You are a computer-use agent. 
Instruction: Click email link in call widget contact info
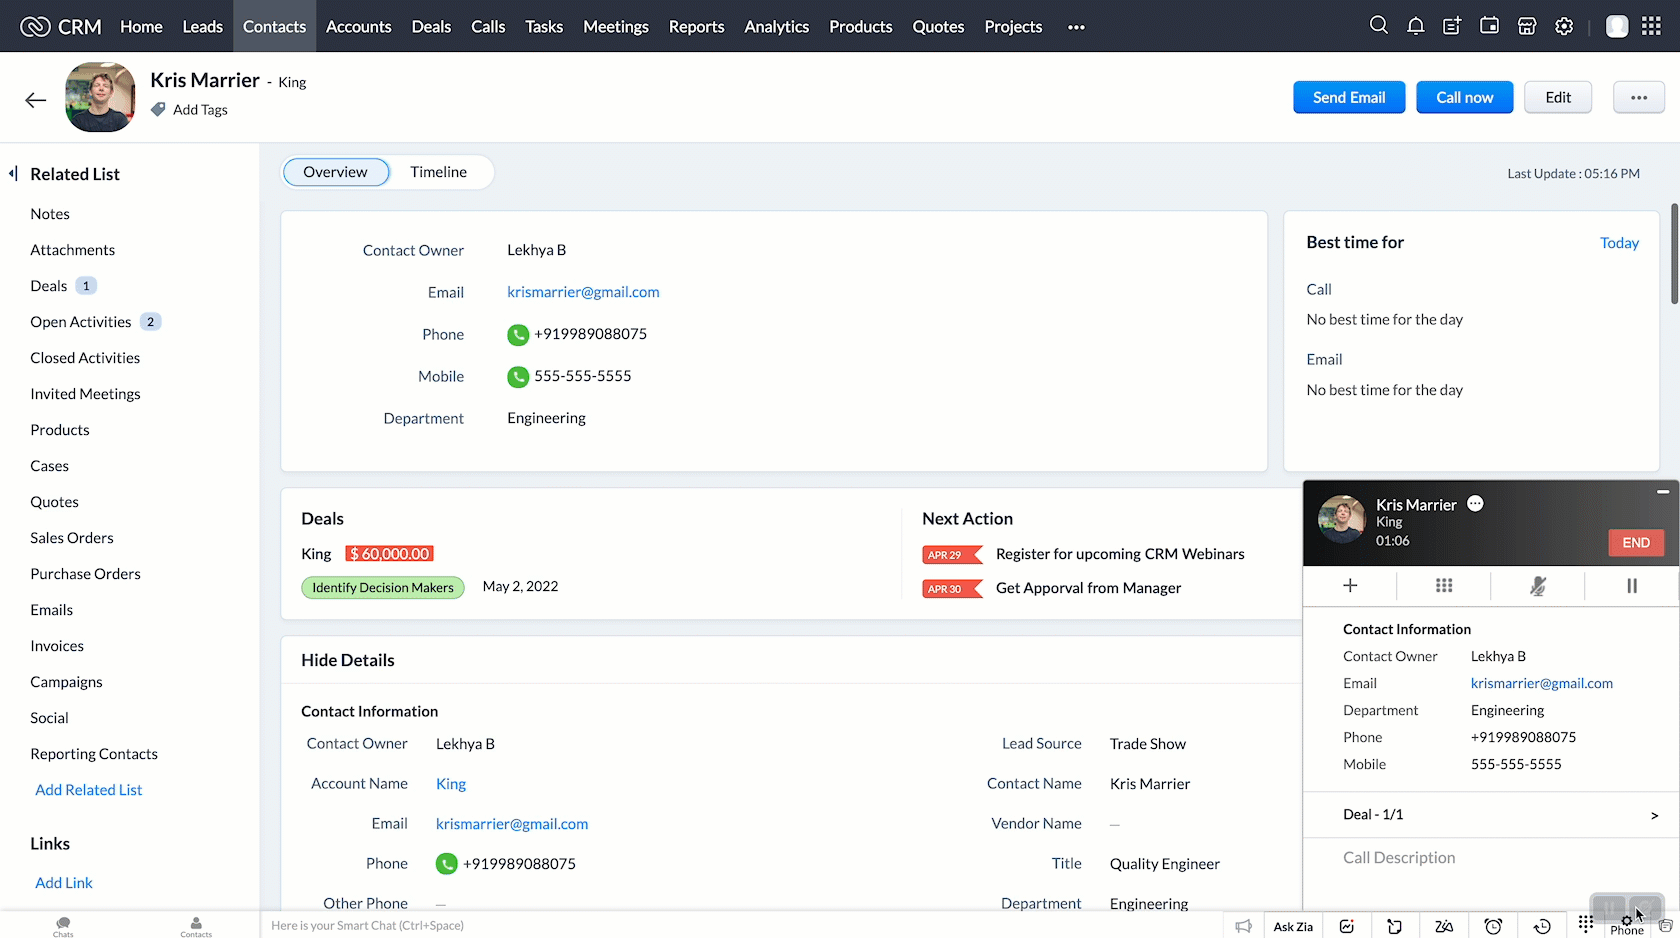click(x=1541, y=683)
